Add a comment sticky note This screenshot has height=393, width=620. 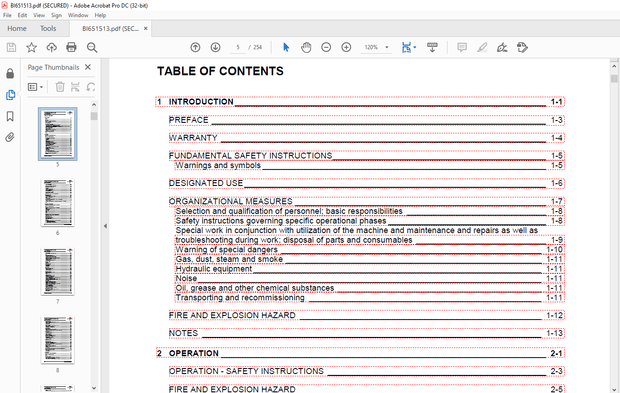pyautogui.click(x=462, y=47)
